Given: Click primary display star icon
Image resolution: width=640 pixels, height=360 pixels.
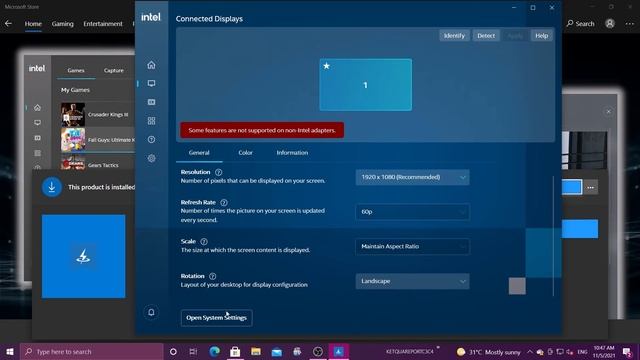Looking at the screenshot, I should click(x=327, y=66).
